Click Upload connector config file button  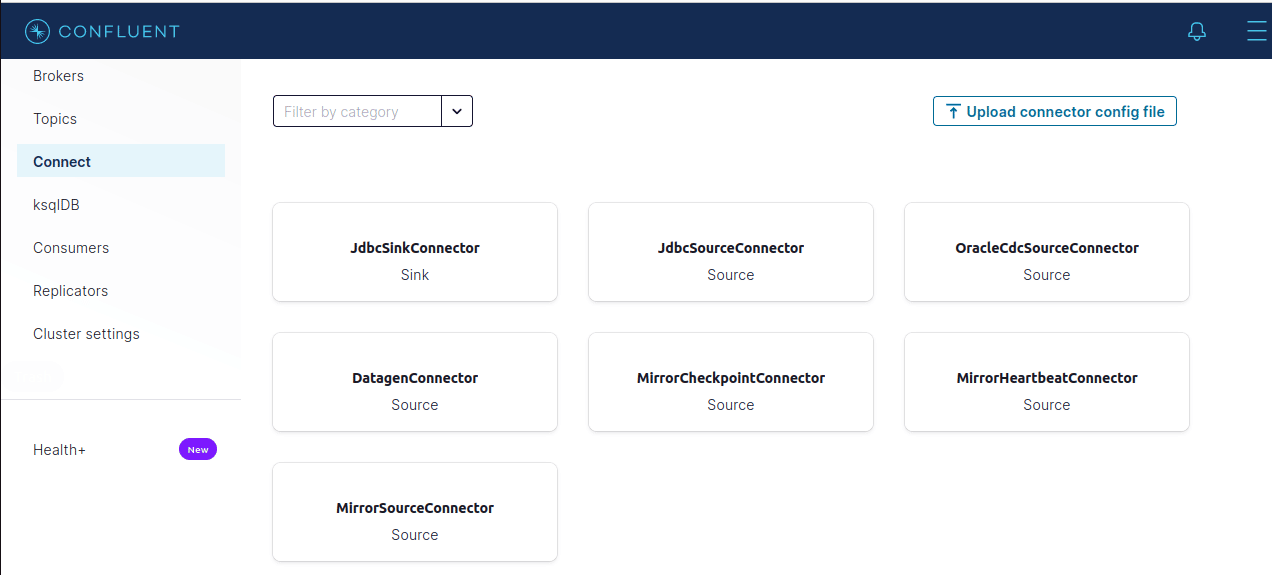(x=1055, y=111)
